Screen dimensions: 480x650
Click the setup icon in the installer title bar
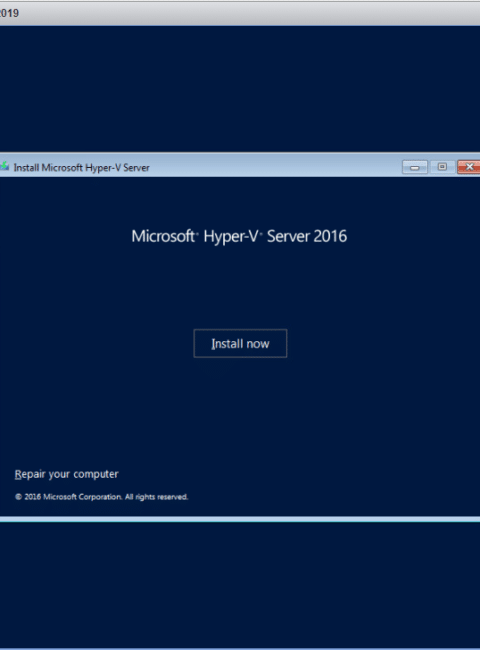[5, 167]
